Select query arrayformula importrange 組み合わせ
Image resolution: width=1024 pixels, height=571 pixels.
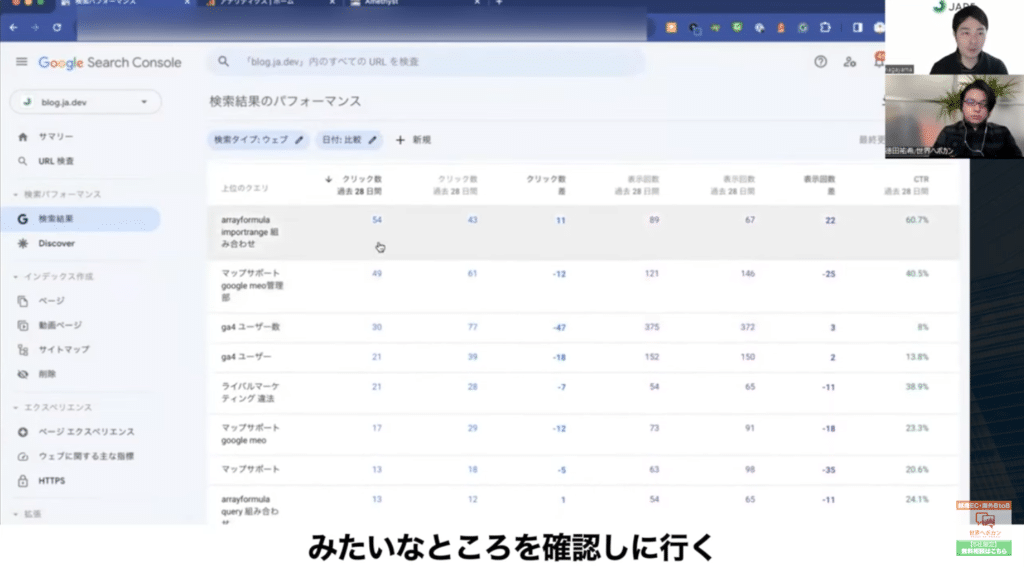coord(250,232)
